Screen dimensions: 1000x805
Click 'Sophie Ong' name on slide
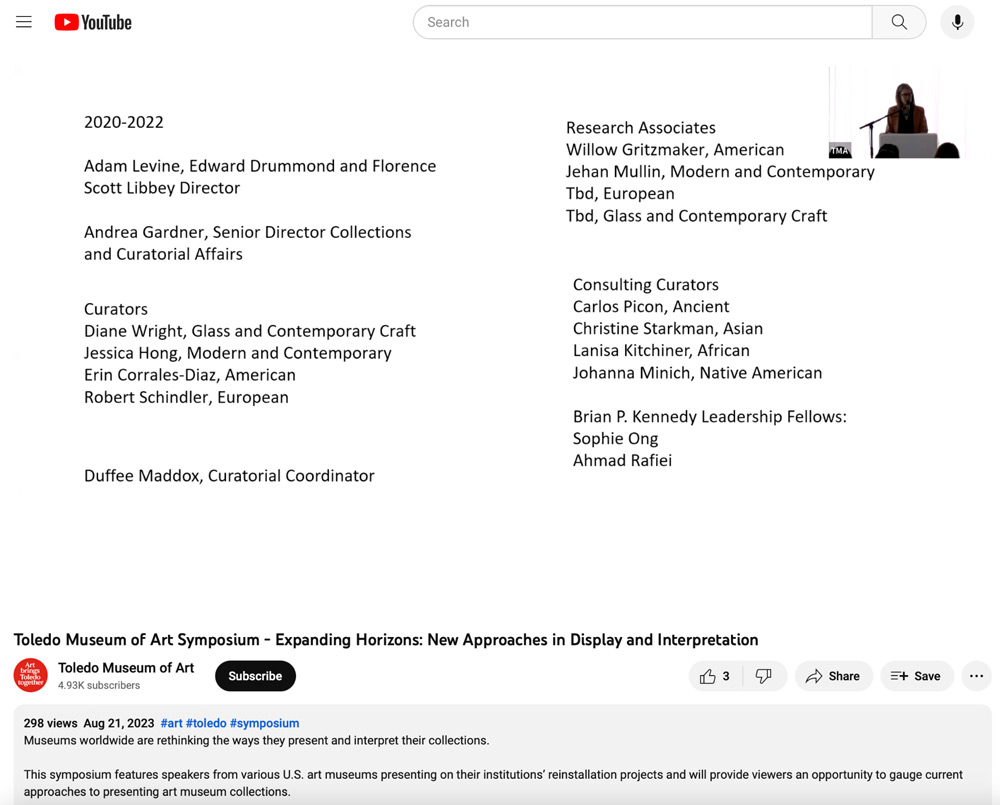point(615,439)
